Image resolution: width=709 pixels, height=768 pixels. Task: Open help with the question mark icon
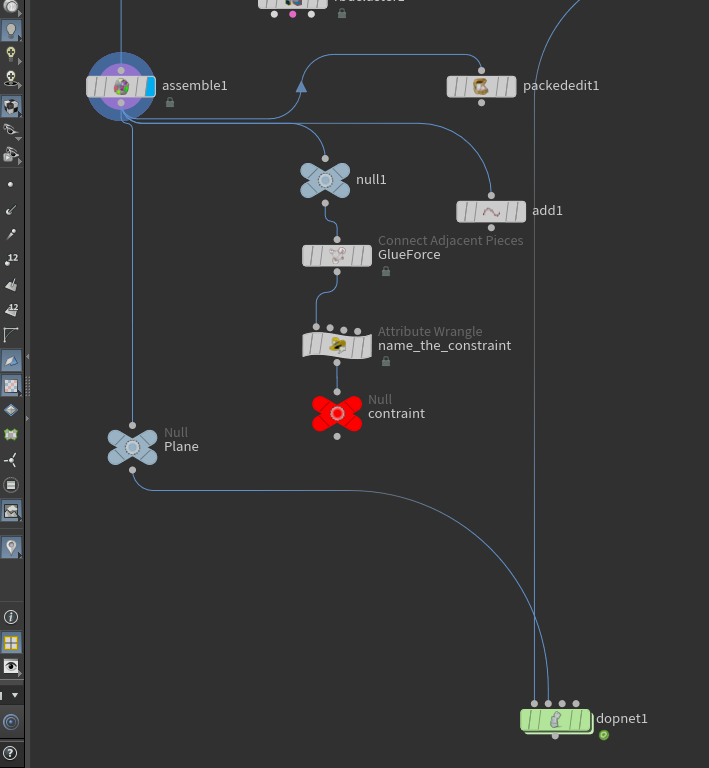11,753
